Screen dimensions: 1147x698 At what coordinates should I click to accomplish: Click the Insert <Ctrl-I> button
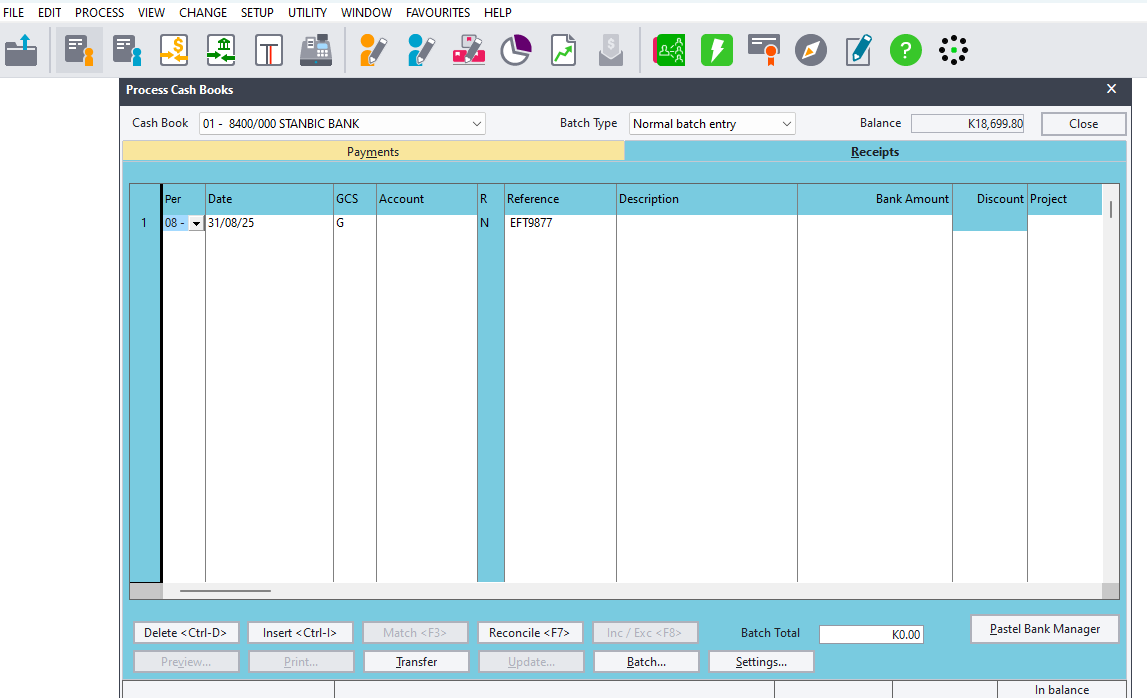click(x=300, y=633)
